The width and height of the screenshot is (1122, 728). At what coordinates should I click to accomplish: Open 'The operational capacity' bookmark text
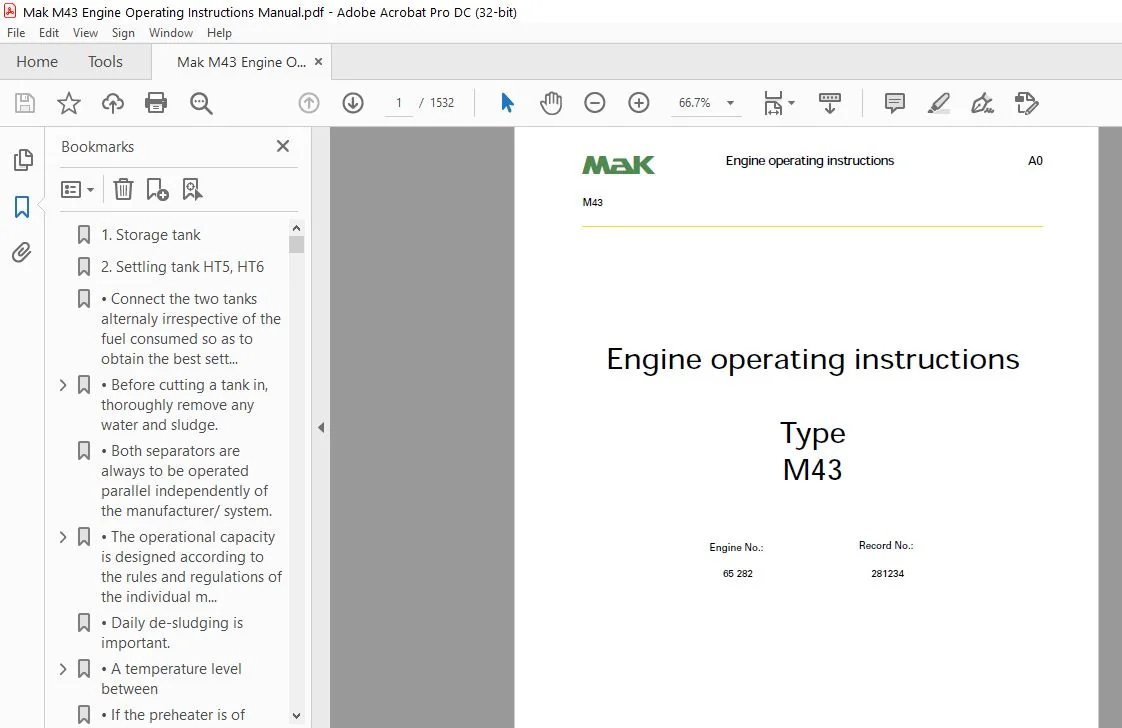click(192, 567)
